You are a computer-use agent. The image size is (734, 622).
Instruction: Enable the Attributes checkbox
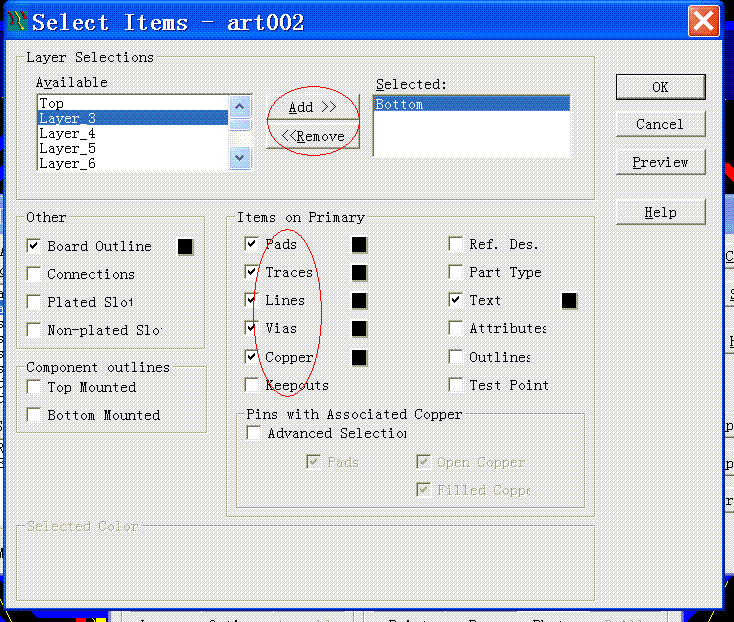[x=455, y=328]
